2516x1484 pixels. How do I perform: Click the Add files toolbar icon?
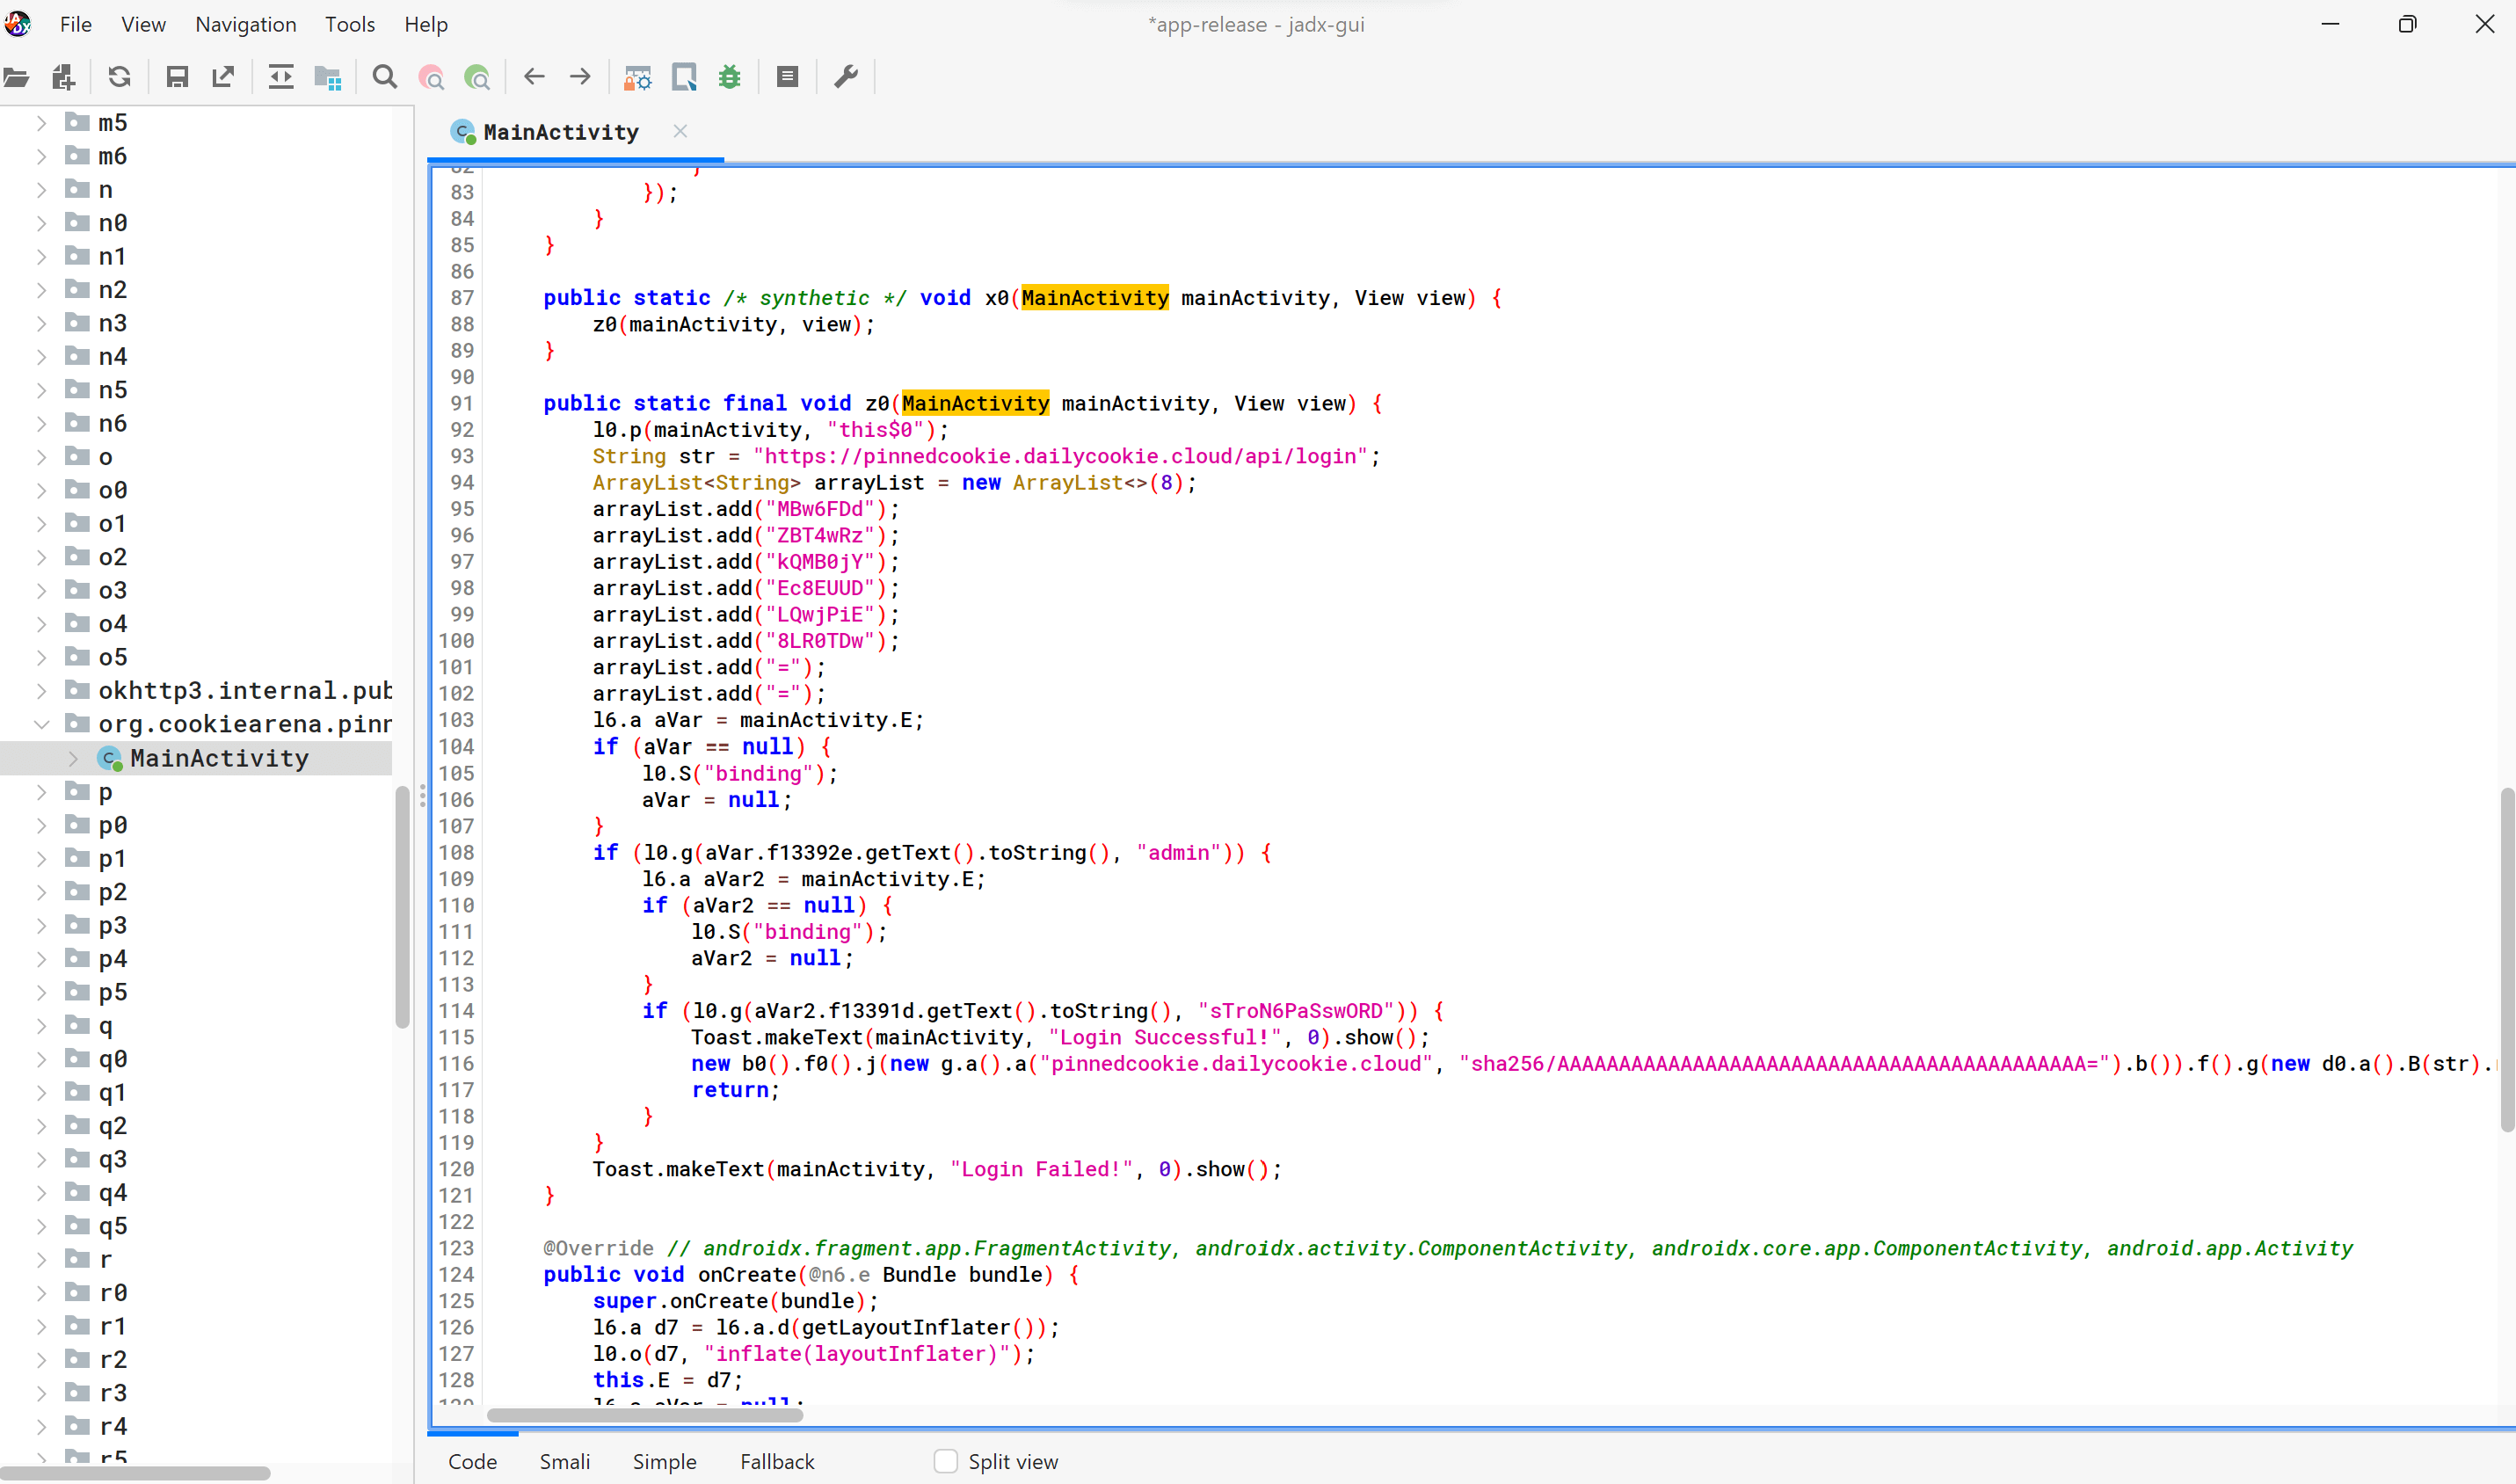[63, 77]
